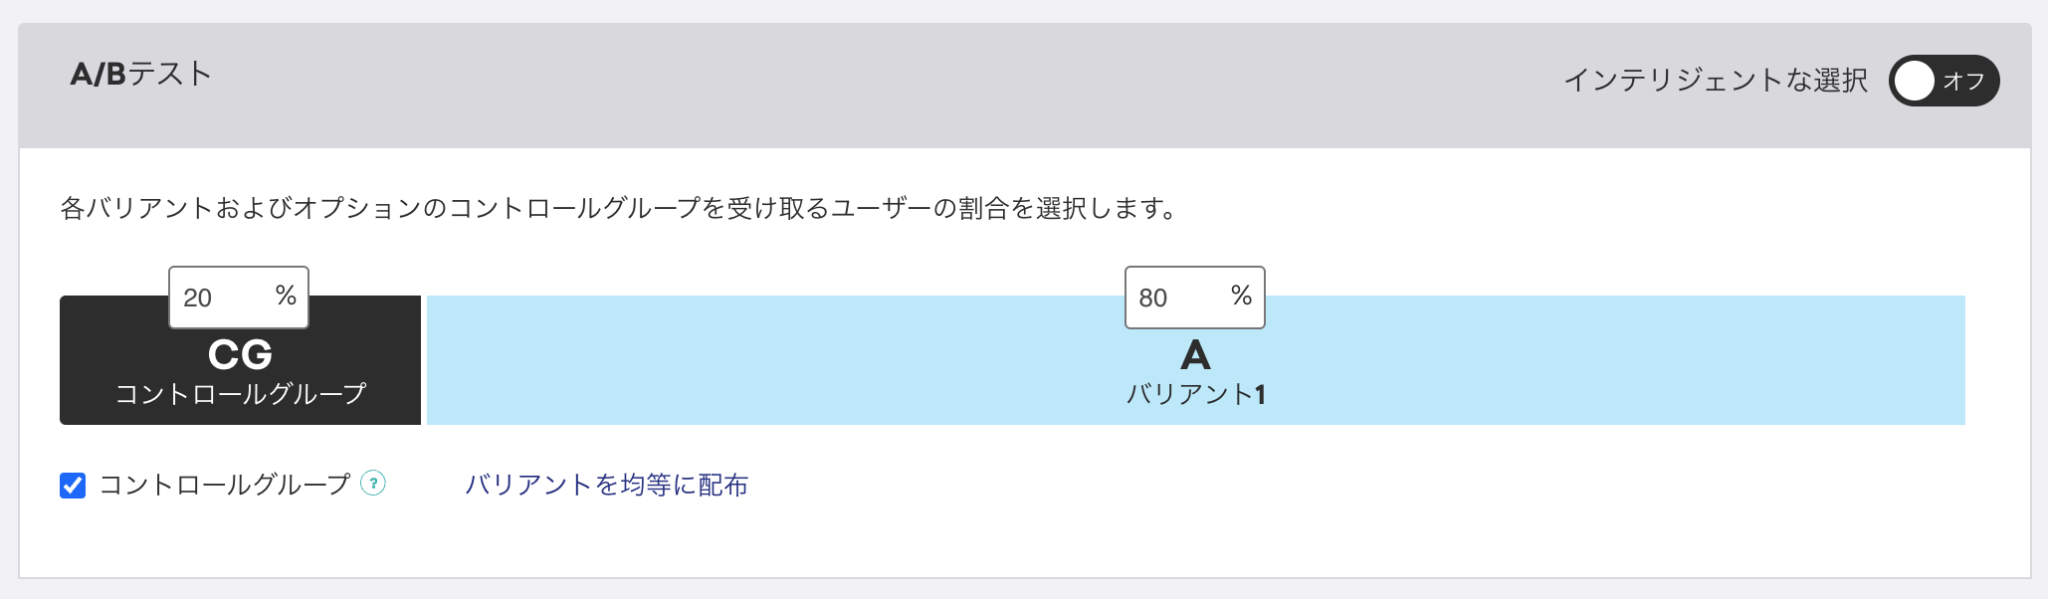Click the 80 % input field for variant A
Image resolution: width=2048 pixels, height=599 pixels.
[x=1195, y=297]
